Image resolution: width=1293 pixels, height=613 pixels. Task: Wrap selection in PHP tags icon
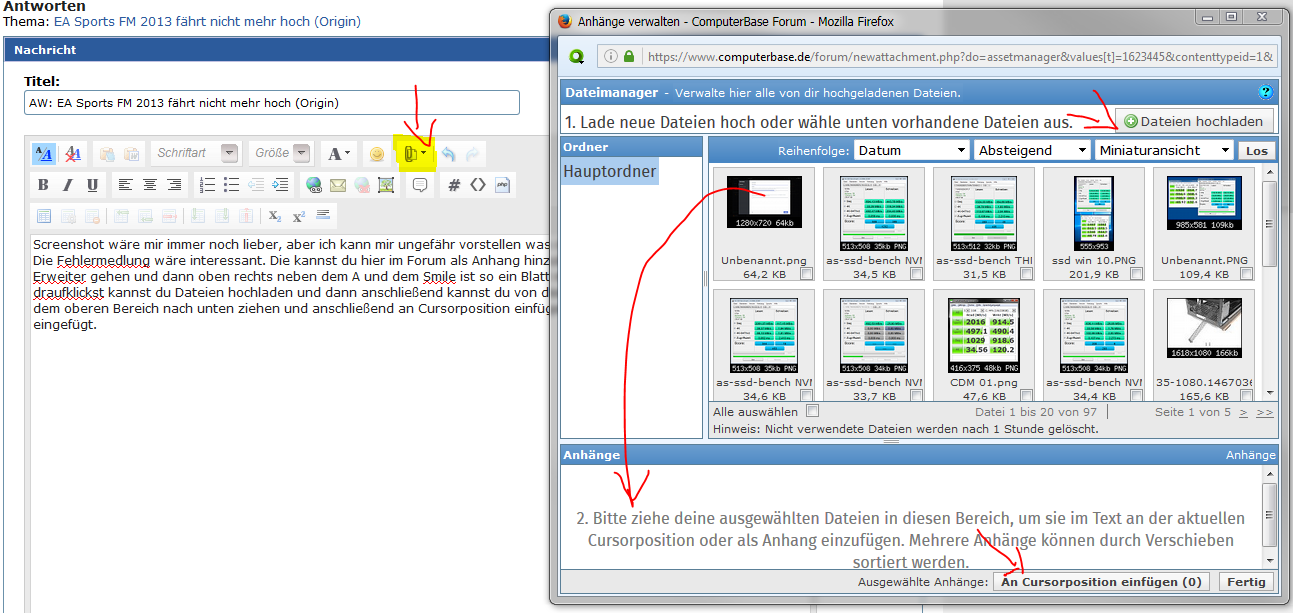coord(503,185)
